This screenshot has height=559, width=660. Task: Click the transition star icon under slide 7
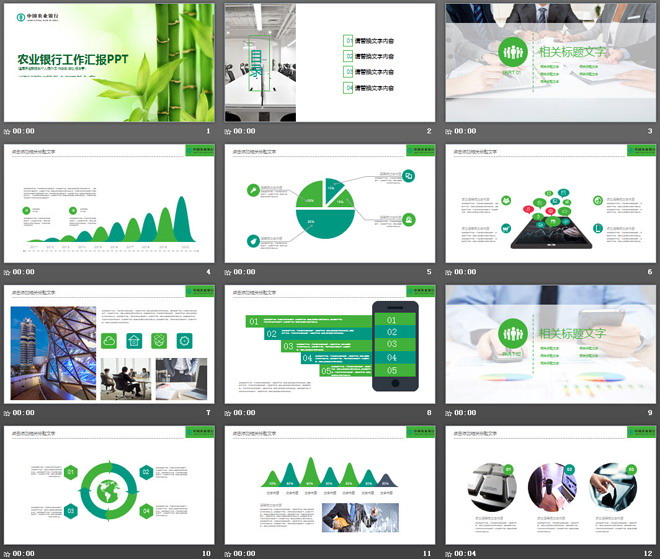pyautogui.click(x=8, y=413)
